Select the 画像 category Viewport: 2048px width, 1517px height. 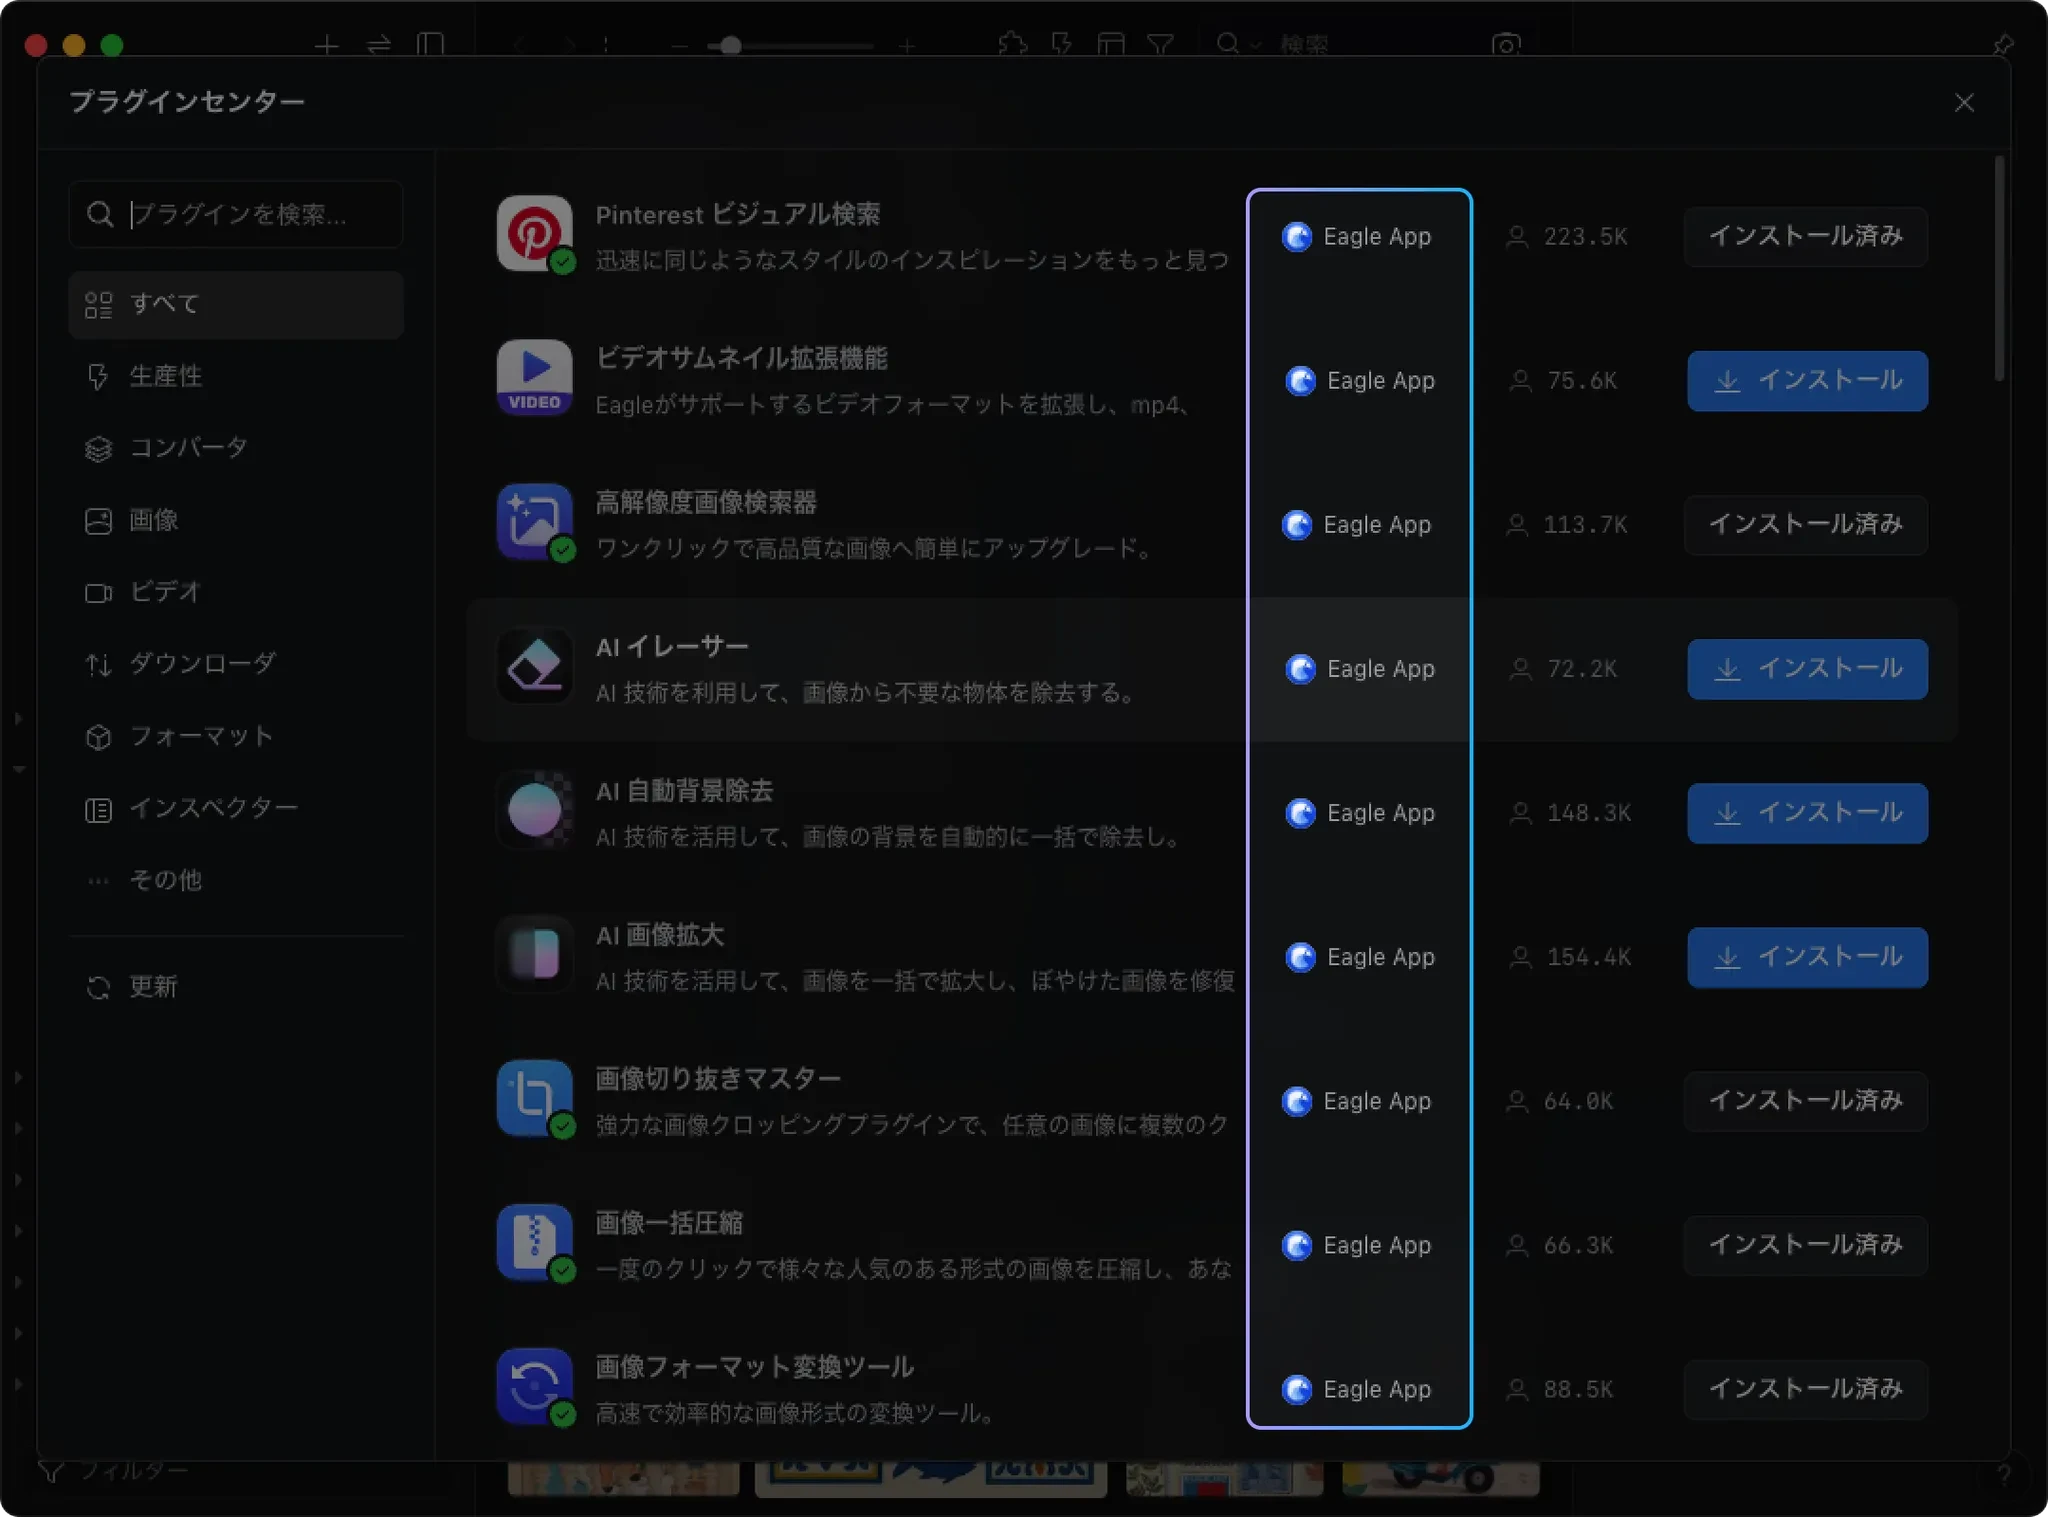point(236,520)
